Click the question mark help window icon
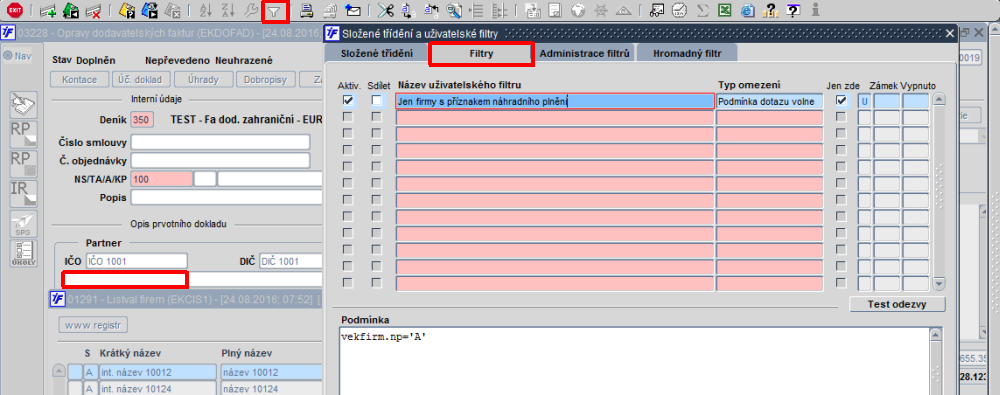The height and width of the screenshot is (395, 1000). click(793, 10)
